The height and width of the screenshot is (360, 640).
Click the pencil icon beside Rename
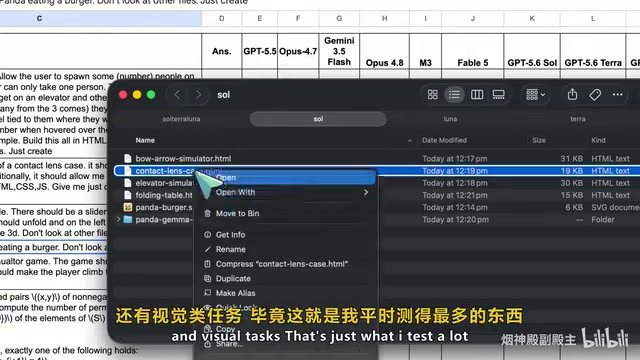(207, 249)
